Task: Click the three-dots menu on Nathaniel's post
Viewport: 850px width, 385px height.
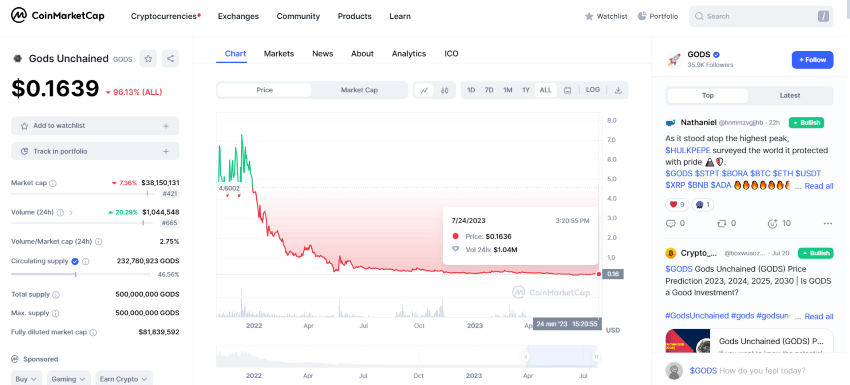Action: coord(827,223)
